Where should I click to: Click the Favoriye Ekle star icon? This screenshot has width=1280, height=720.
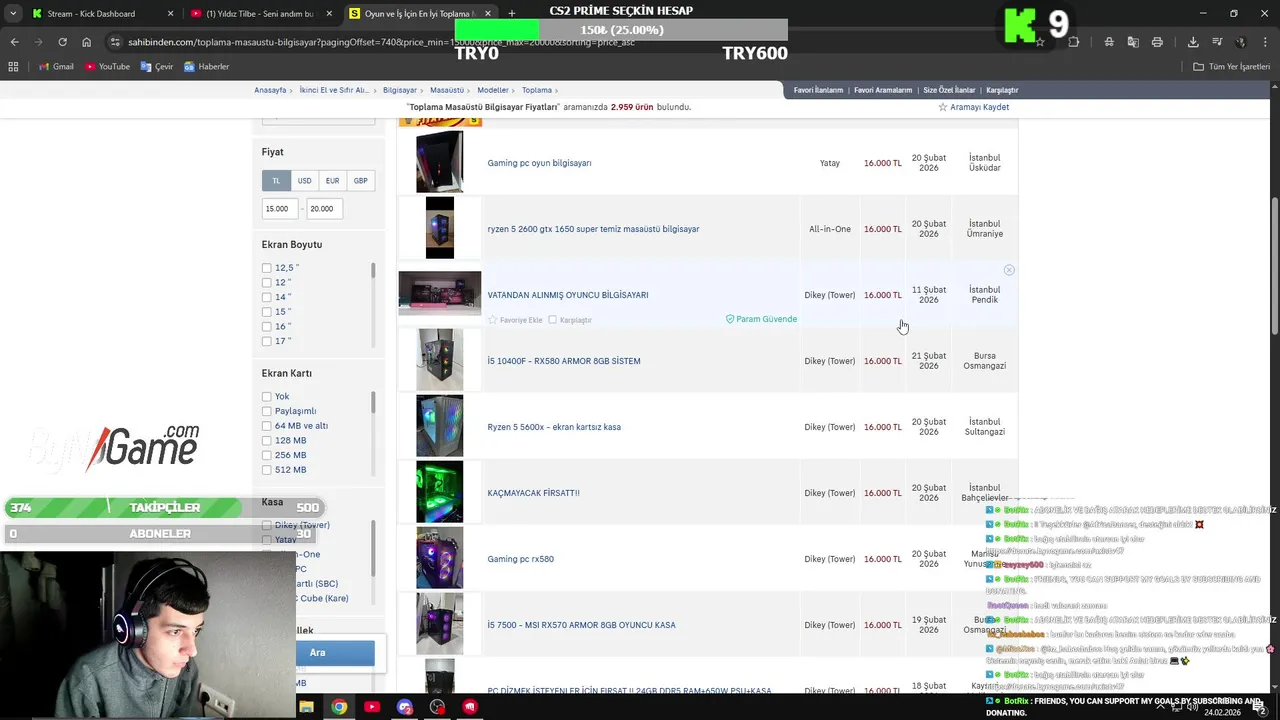(492, 320)
